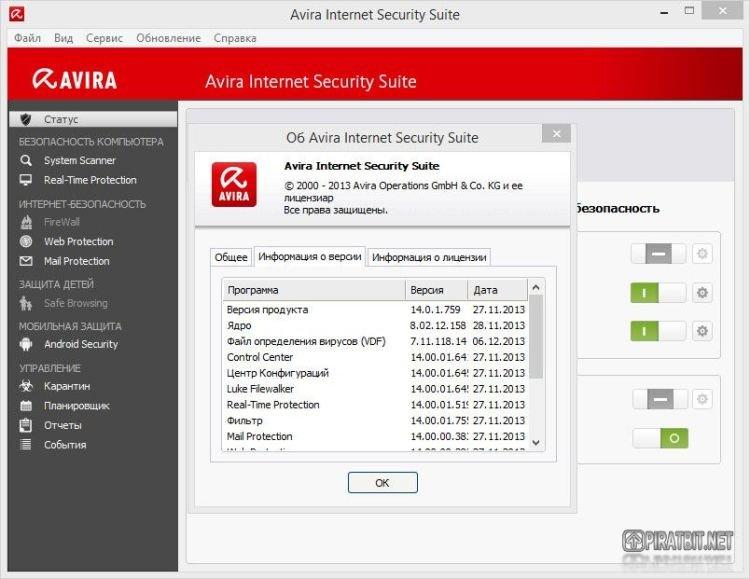Open the Сервис menu
Screen dimensions: 750x579
tap(104, 38)
